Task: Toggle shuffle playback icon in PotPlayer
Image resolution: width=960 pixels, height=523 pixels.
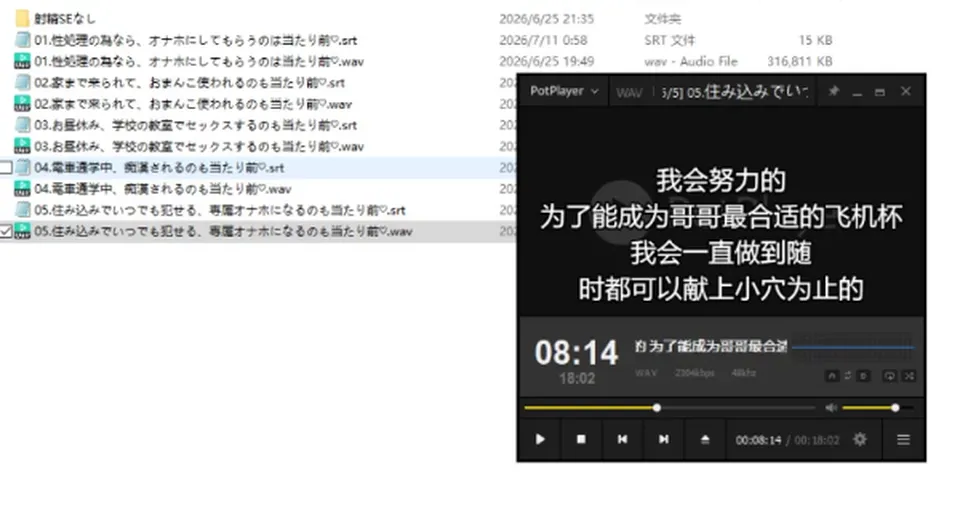Action: [x=909, y=375]
